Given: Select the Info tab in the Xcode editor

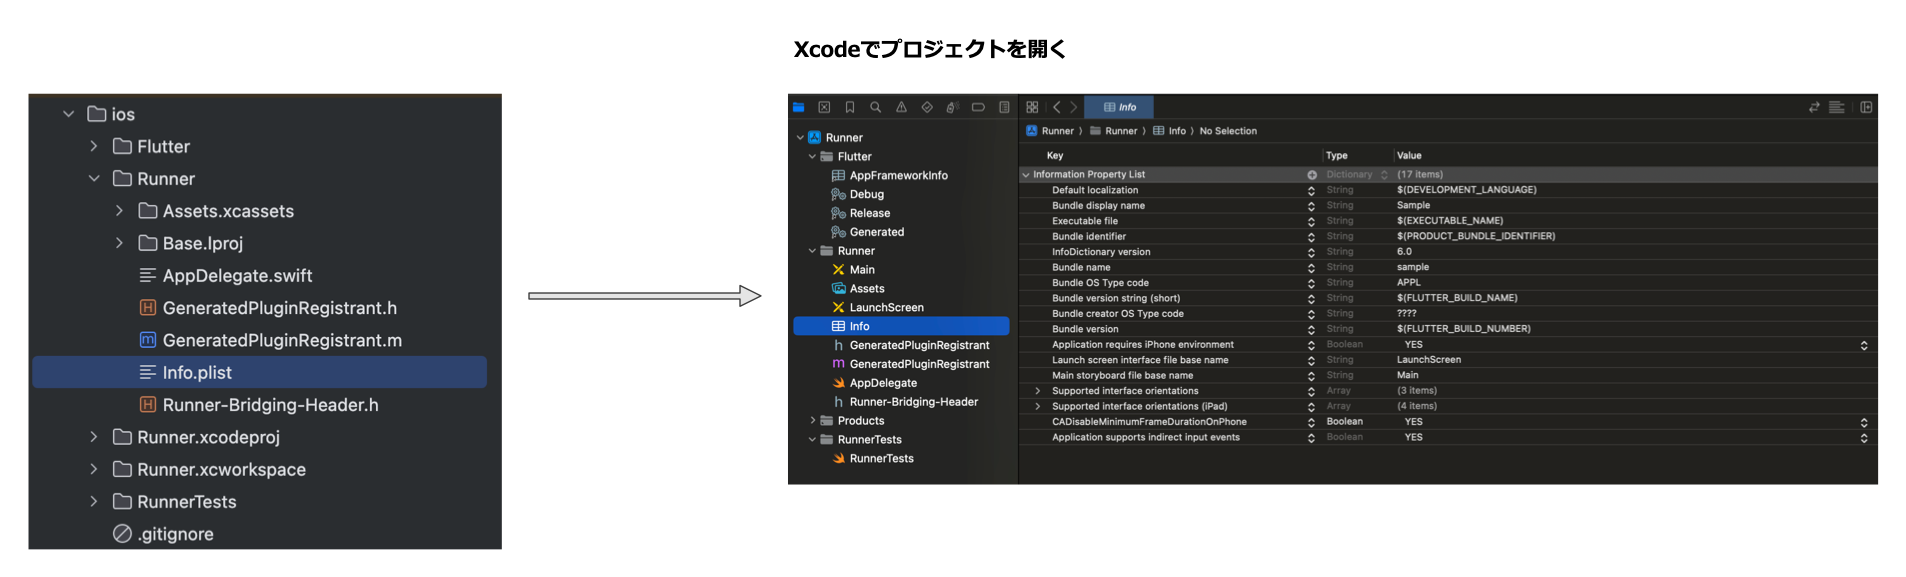Looking at the screenshot, I should click(1119, 107).
